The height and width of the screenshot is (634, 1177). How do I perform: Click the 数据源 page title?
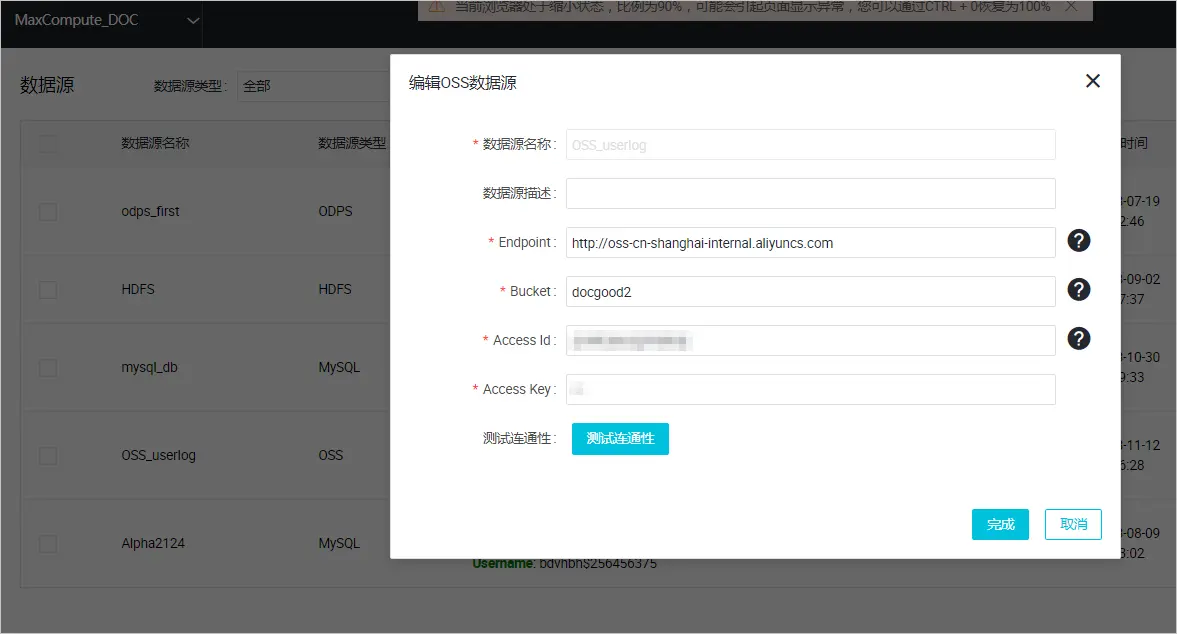(47, 86)
